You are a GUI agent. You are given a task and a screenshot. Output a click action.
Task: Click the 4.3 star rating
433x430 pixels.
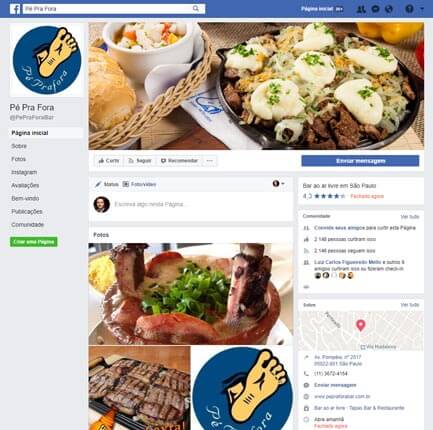pos(324,196)
